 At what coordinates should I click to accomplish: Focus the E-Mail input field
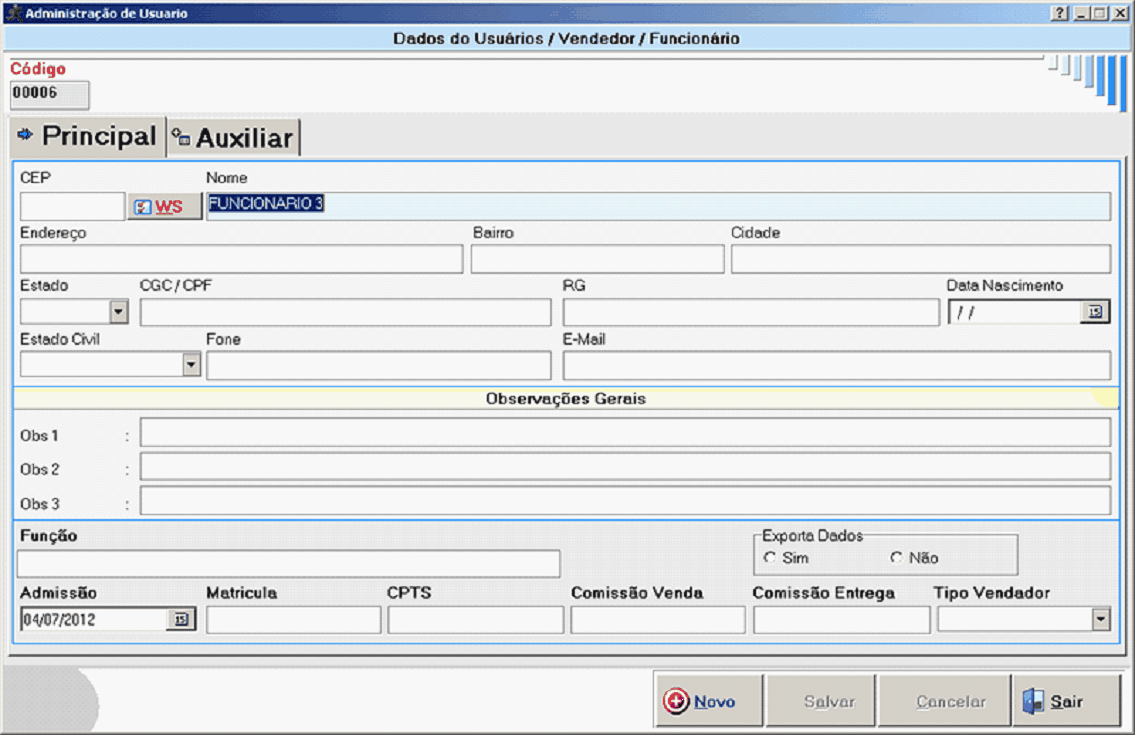(836, 366)
